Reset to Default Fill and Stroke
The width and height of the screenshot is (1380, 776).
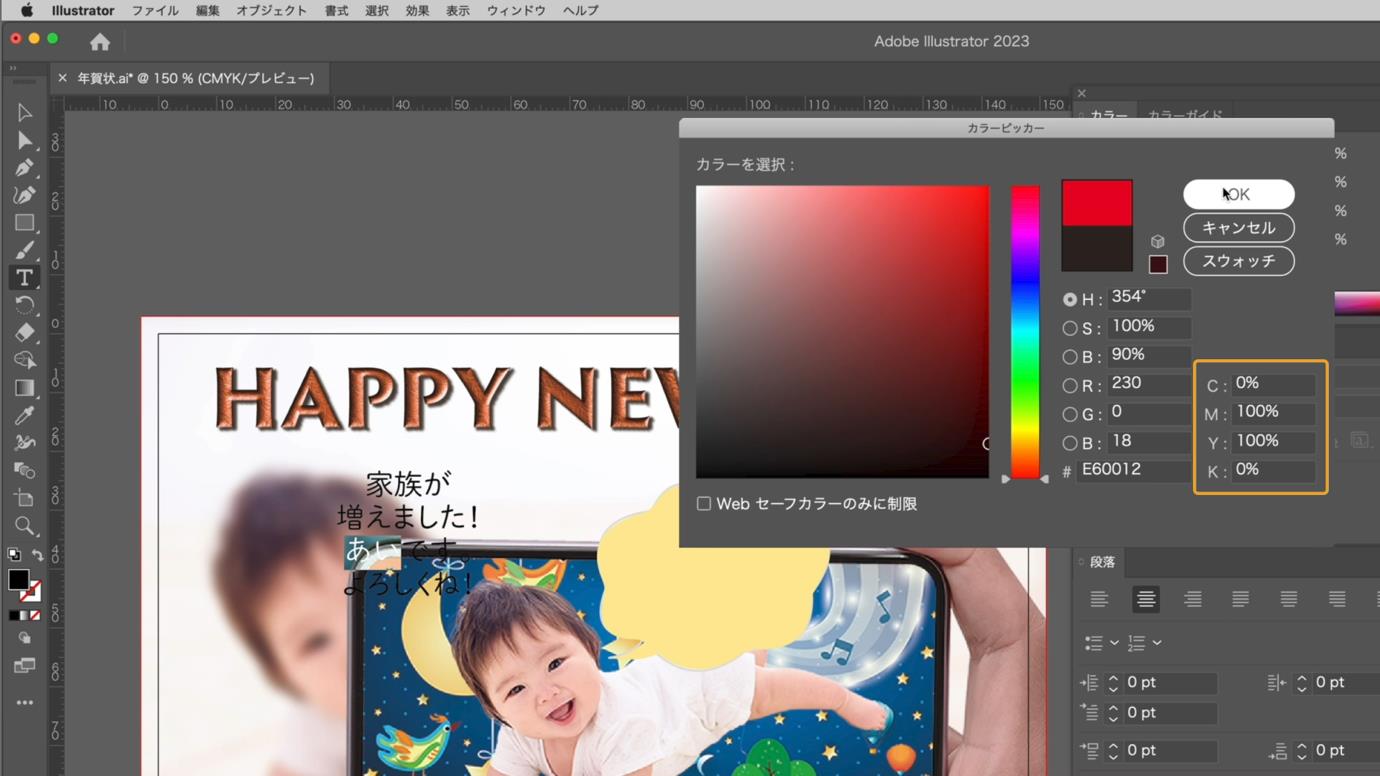pos(14,556)
